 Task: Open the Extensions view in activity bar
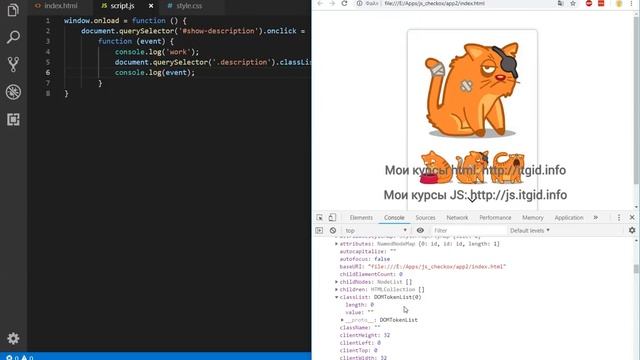click(13, 119)
